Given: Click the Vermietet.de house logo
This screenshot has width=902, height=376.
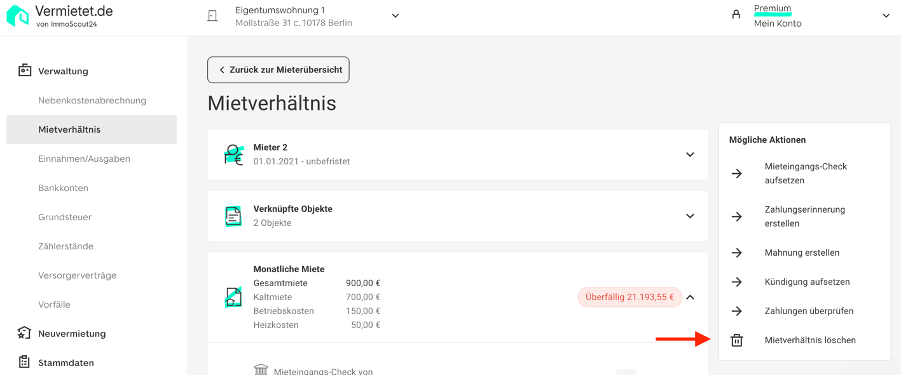Looking at the screenshot, I should (x=17, y=16).
